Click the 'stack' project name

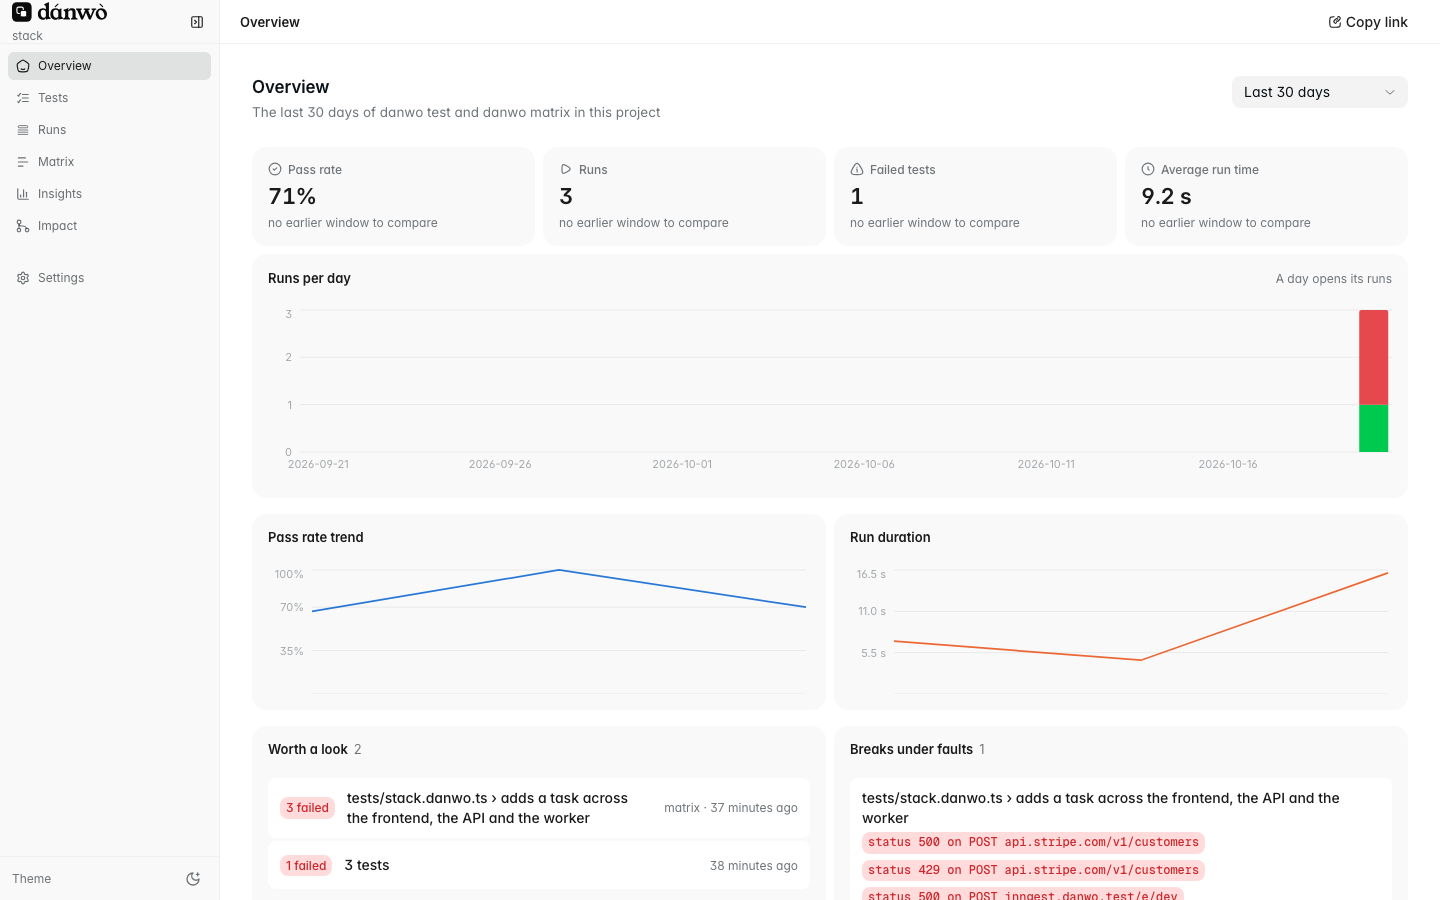pos(27,36)
